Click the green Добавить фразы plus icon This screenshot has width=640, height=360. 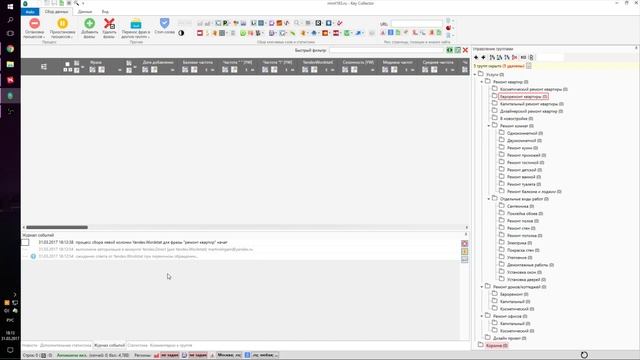89,24
